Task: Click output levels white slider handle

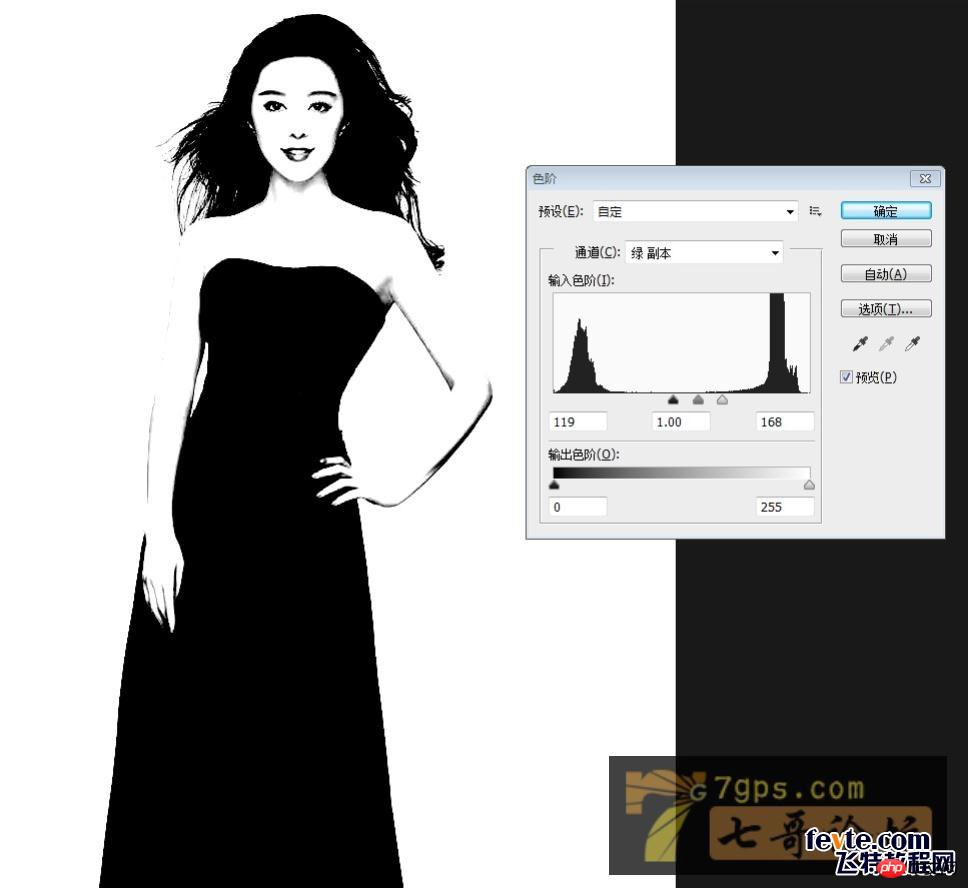Action: 809,485
